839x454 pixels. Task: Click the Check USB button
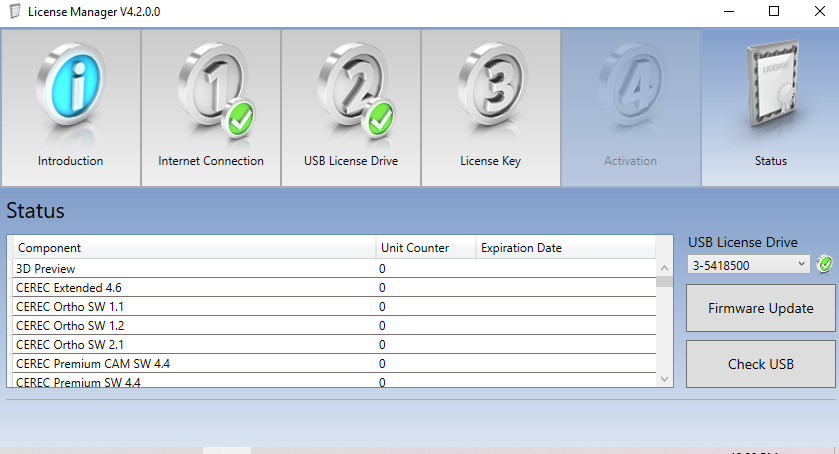[760, 364]
